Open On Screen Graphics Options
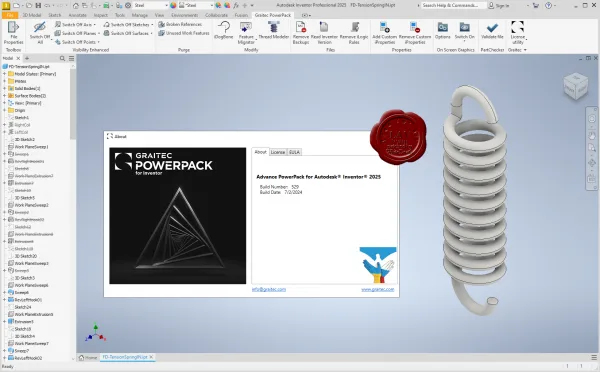 click(x=443, y=30)
